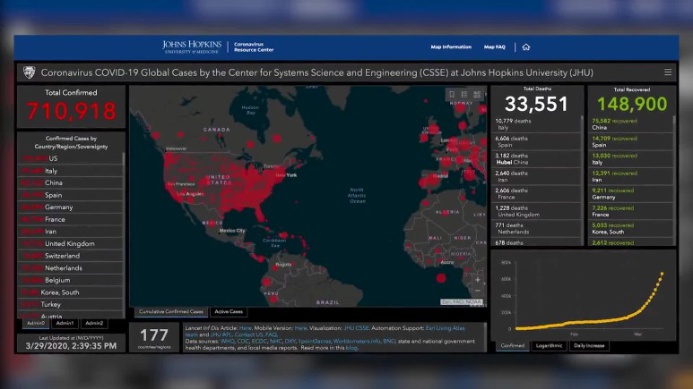Screen dimensions: 693x389
Task: Open the 1point3acres data source link
Action: point(314,341)
